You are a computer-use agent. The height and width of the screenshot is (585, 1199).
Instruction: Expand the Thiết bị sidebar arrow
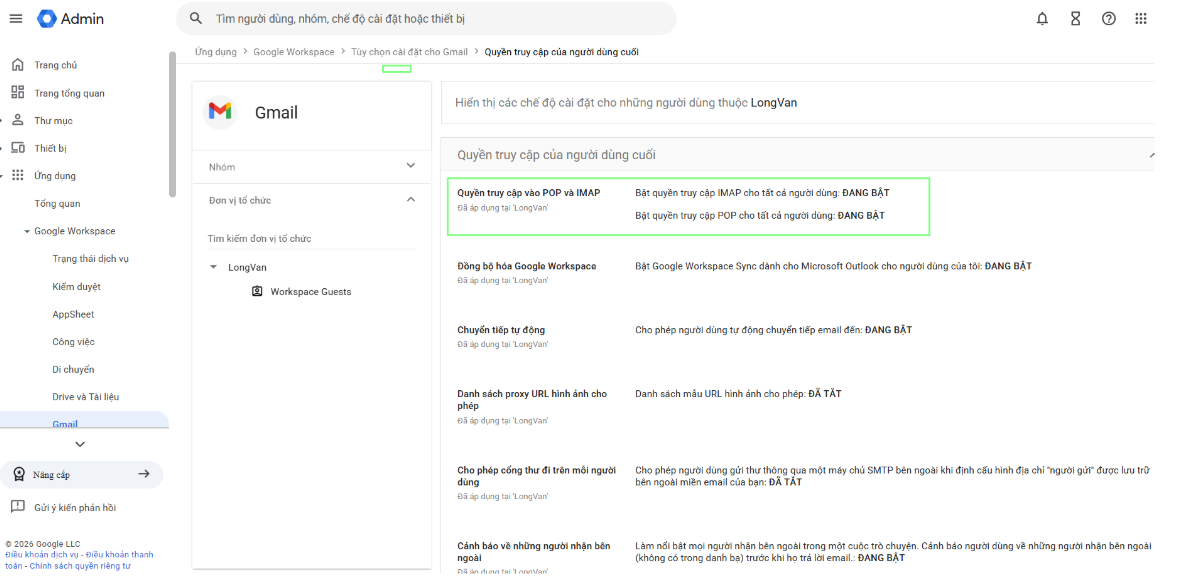tap(2, 148)
